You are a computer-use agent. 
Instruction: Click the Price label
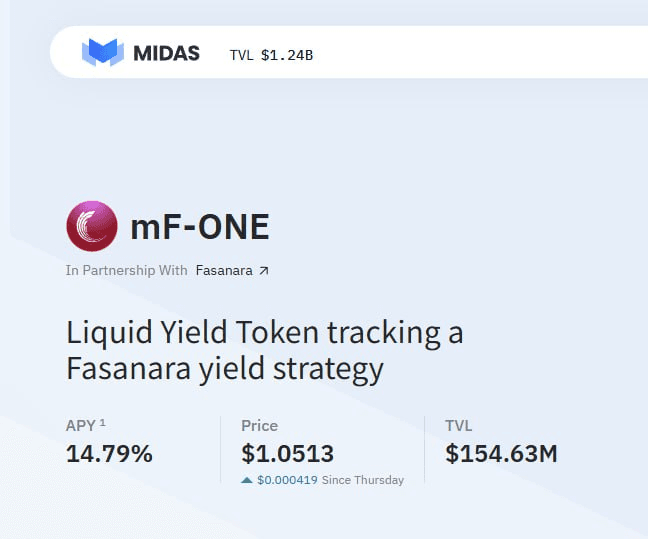[259, 426]
